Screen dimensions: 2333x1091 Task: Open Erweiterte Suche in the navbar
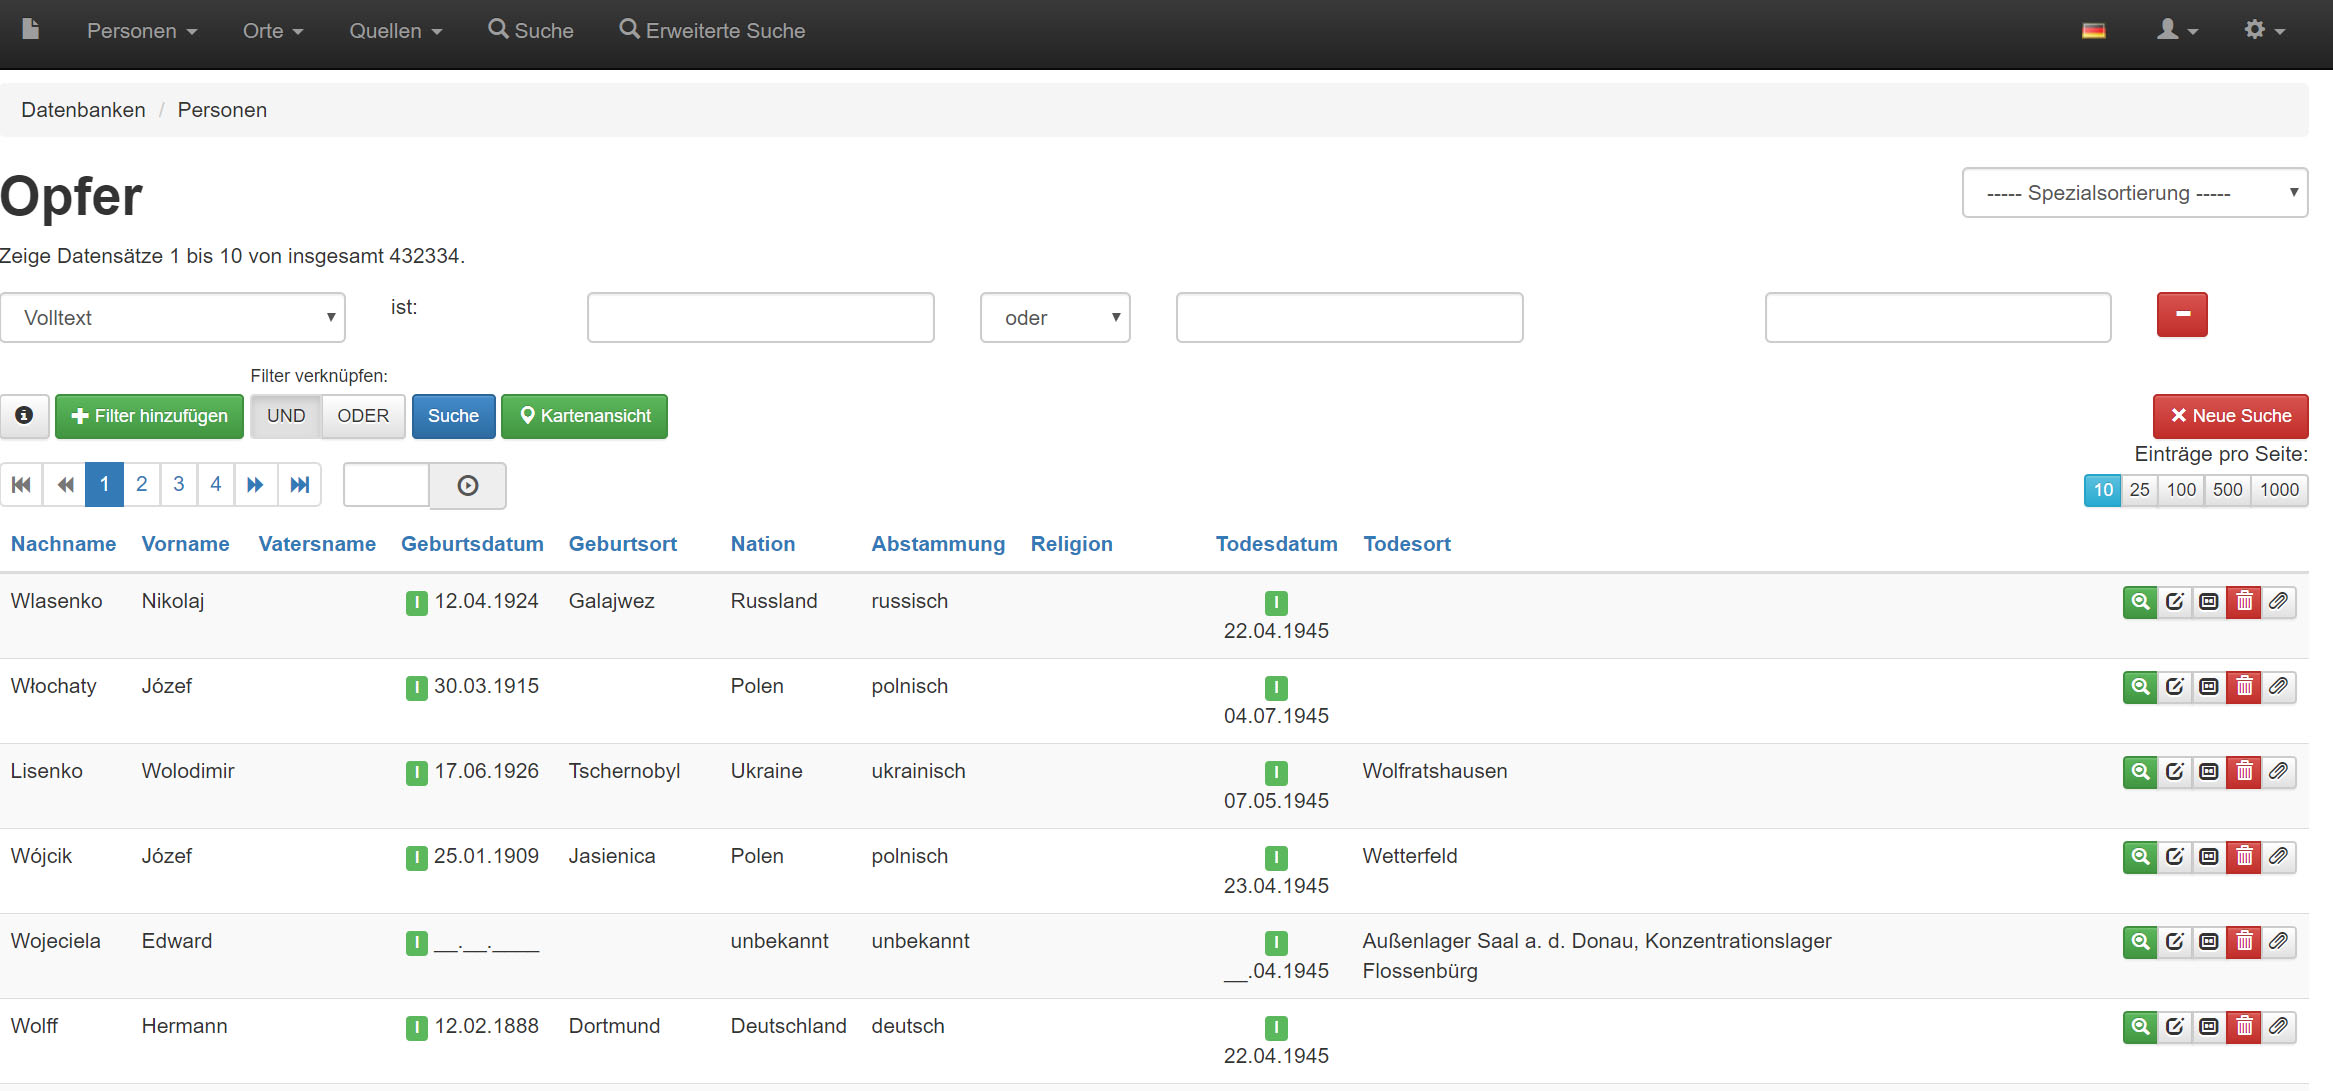click(x=712, y=30)
